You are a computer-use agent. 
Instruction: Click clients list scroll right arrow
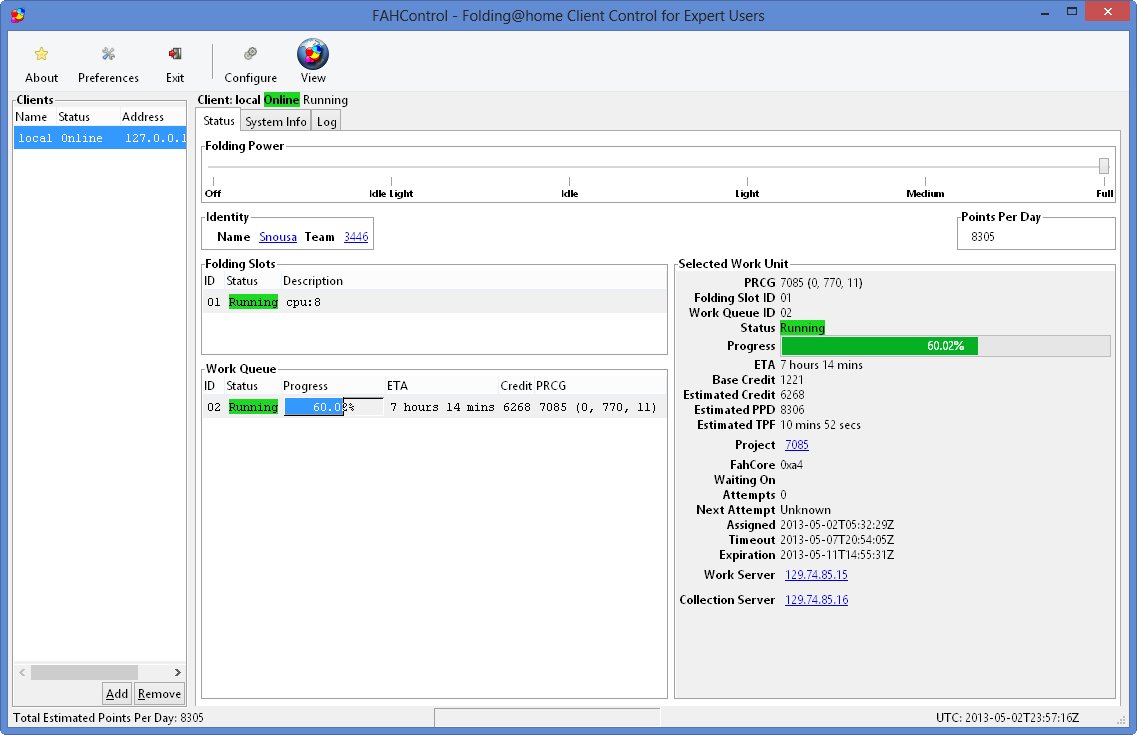pos(178,673)
